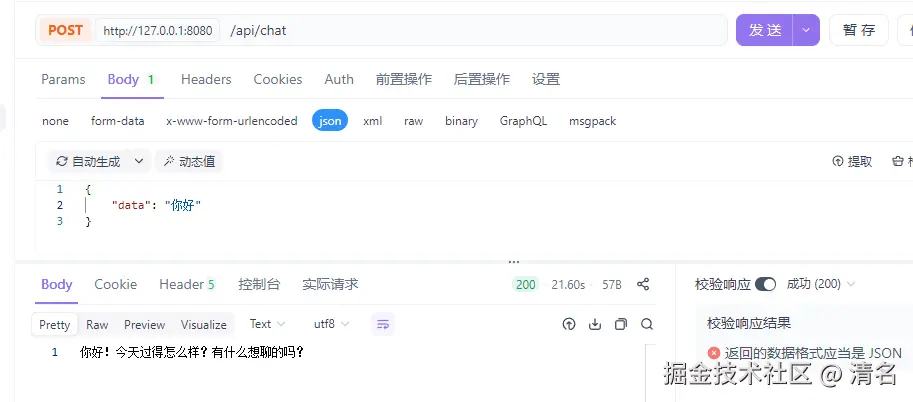
Task: Copy the response body content
Action: point(621,325)
